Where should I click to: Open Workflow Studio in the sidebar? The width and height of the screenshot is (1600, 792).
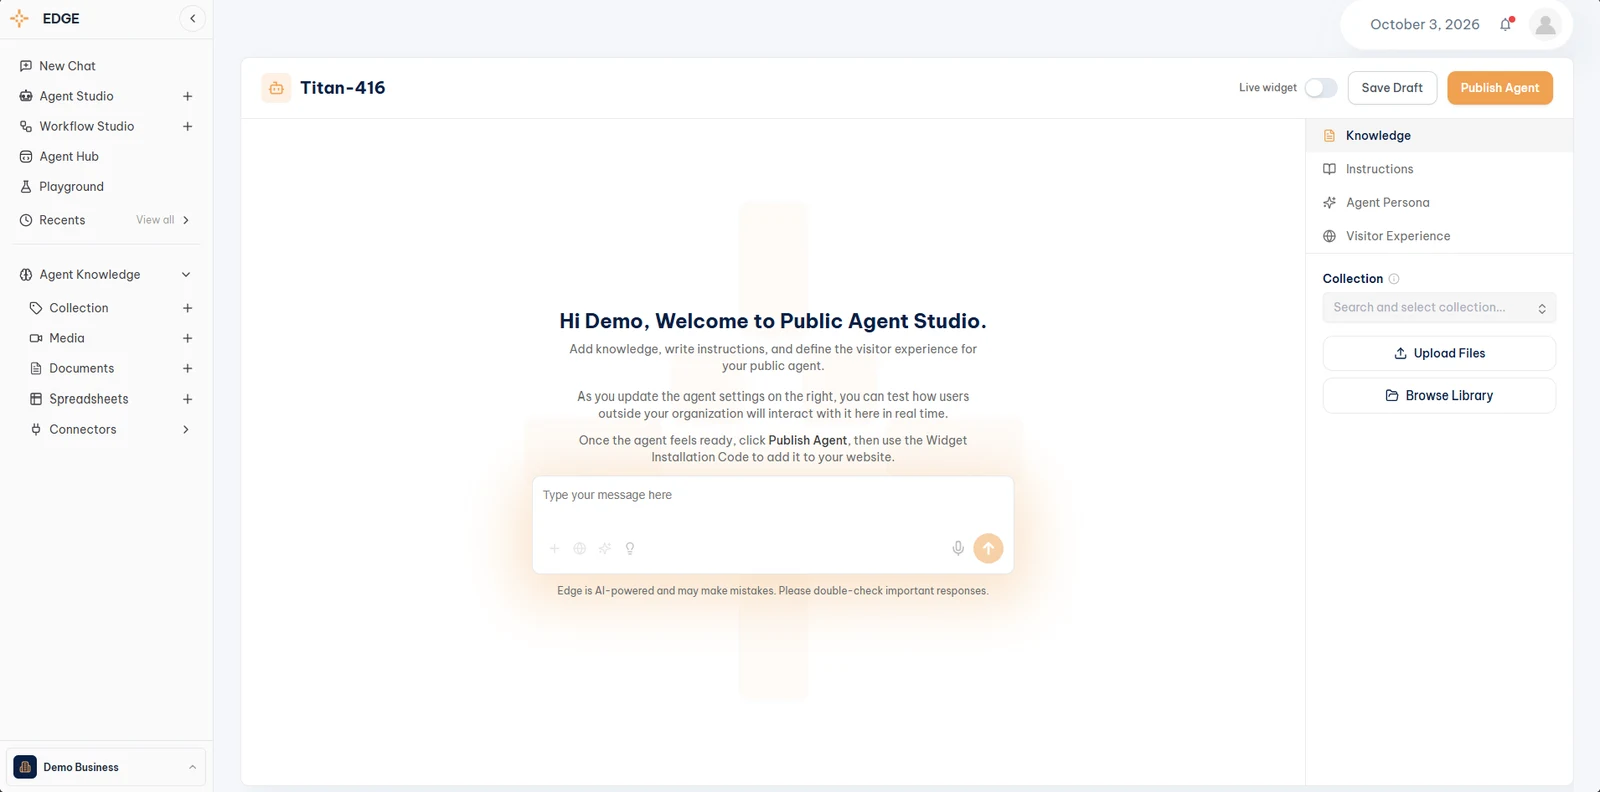[86, 126]
